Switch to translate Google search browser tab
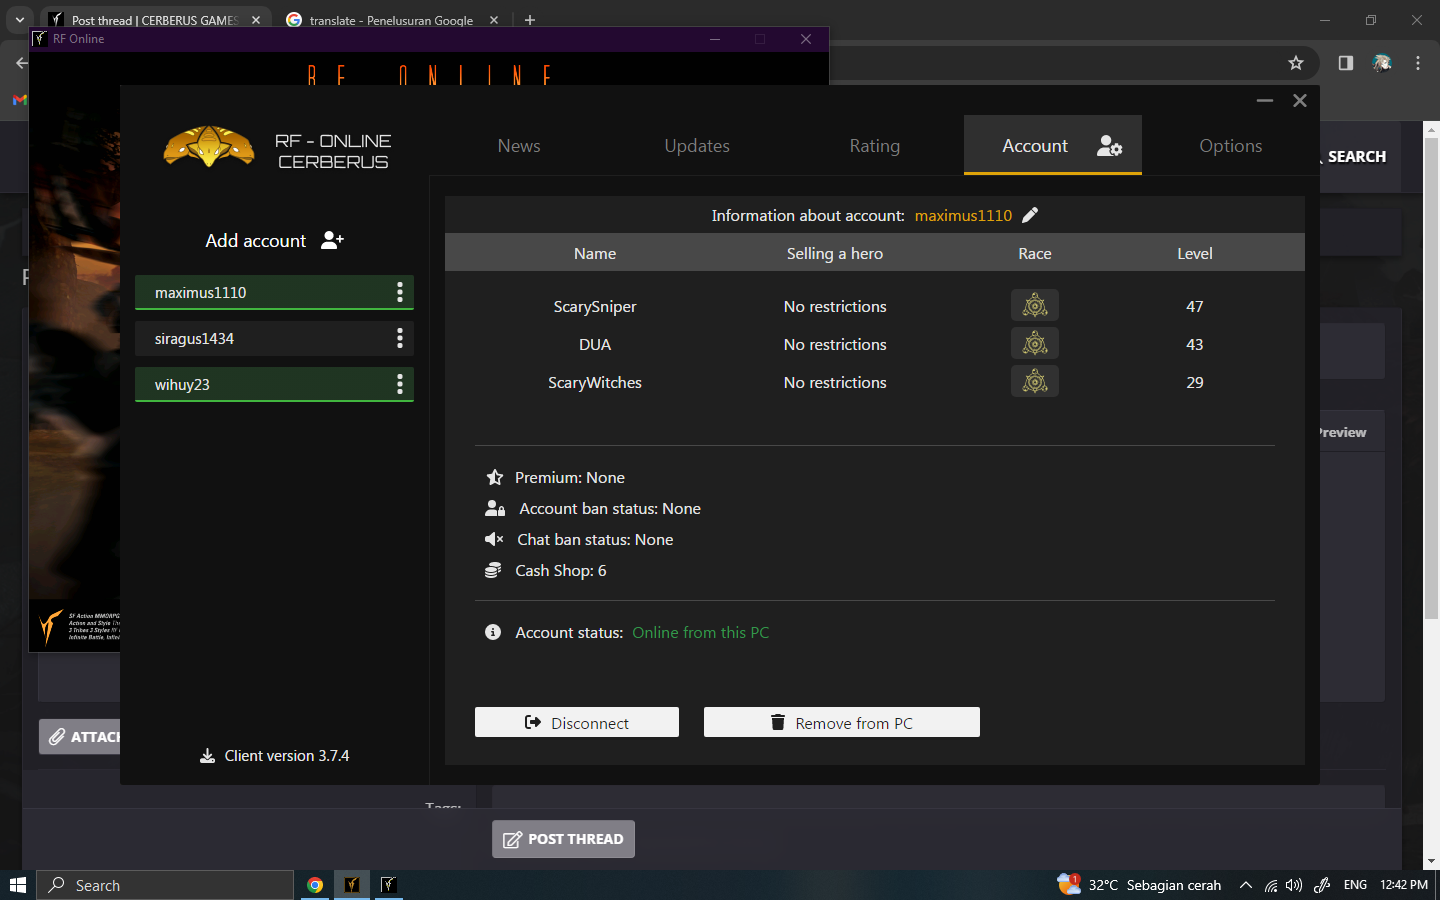 tap(391, 20)
